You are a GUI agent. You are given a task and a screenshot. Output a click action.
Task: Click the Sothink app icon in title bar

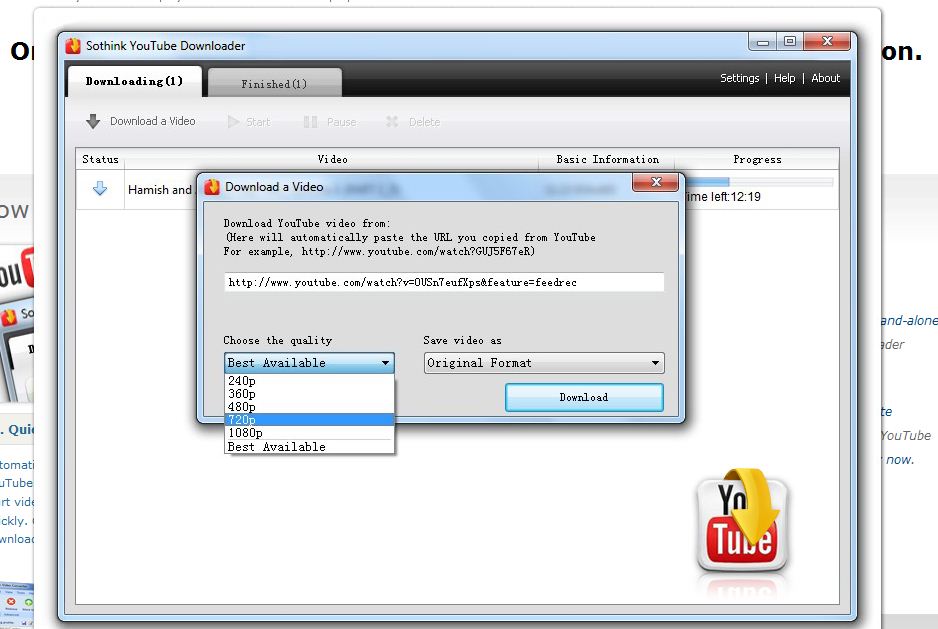[73, 46]
